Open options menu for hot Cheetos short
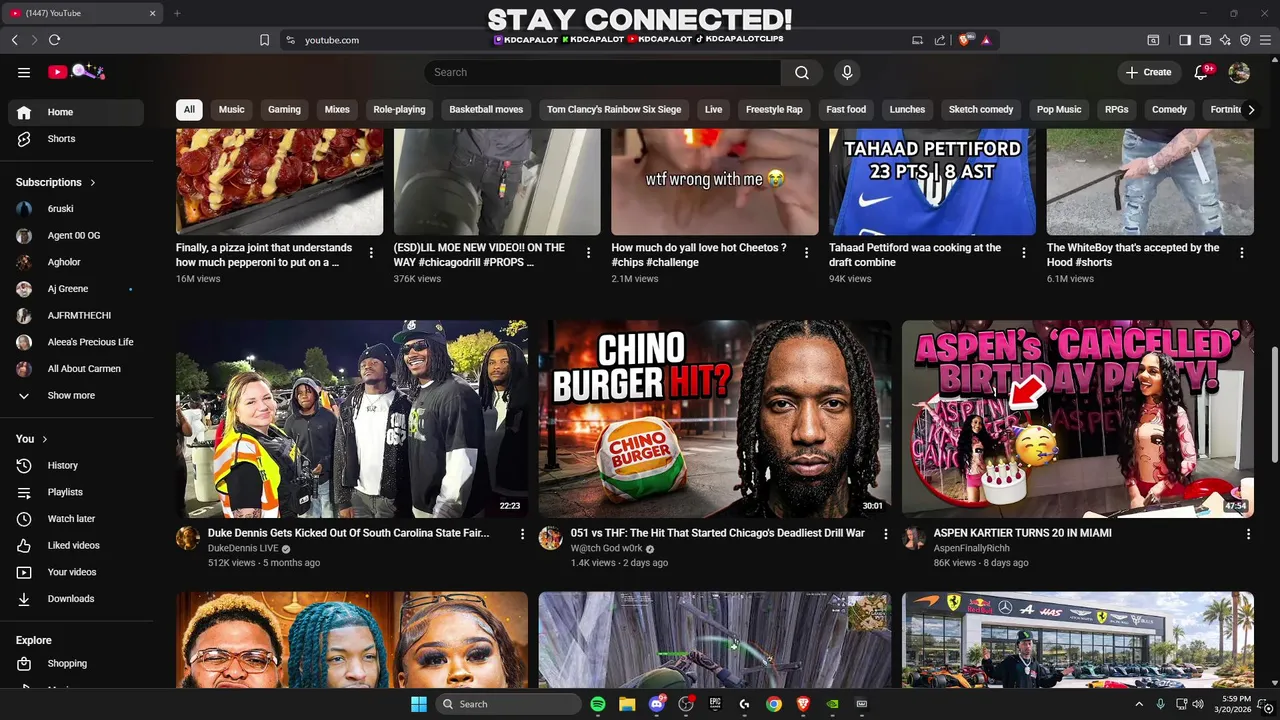The width and height of the screenshot is (1280, 720). tap(806, 253)
